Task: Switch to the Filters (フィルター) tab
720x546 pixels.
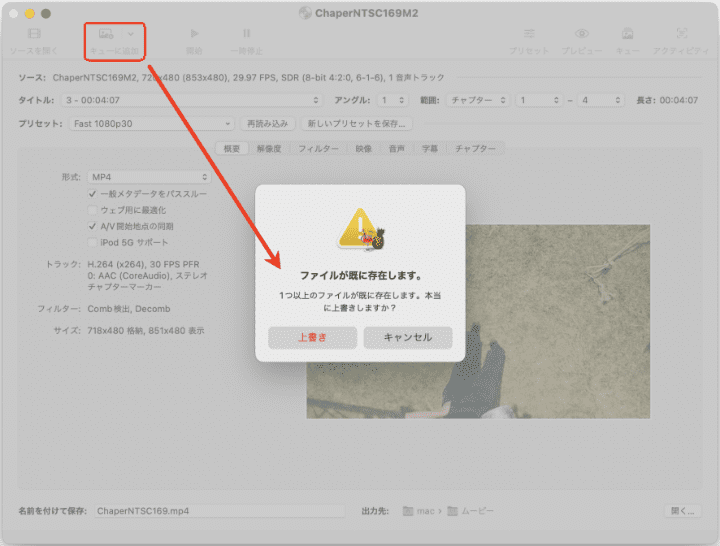Action: tap(317, 148)
